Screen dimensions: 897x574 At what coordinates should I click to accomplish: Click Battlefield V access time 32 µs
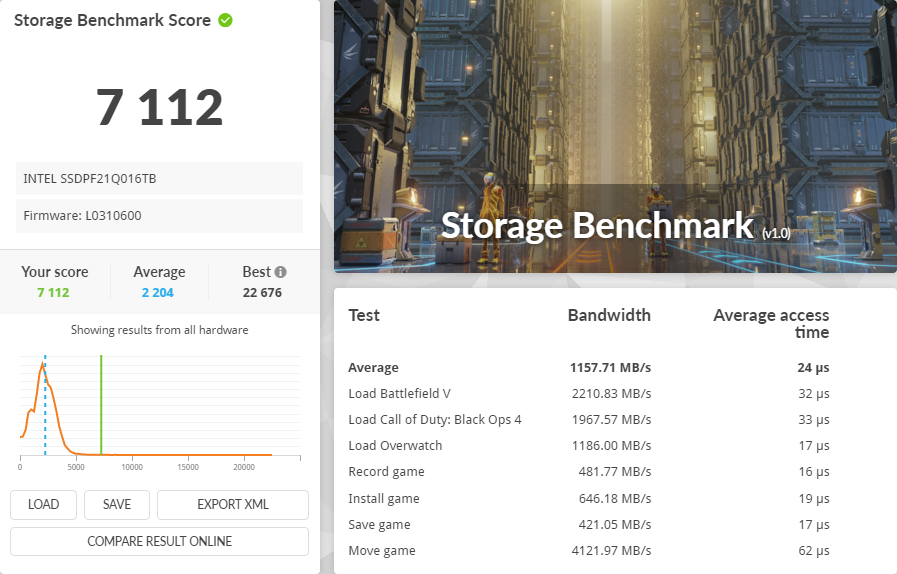point(814,394)
